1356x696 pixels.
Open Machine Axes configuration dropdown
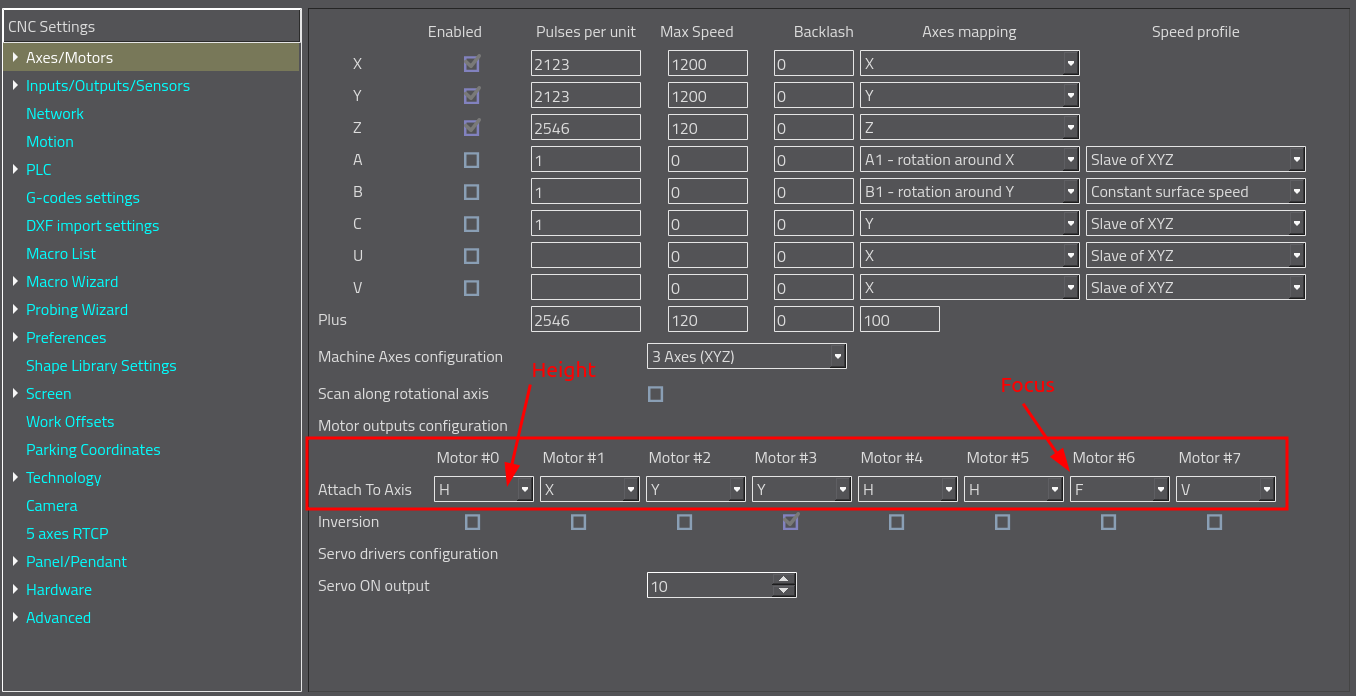click(x=746, y=356)
